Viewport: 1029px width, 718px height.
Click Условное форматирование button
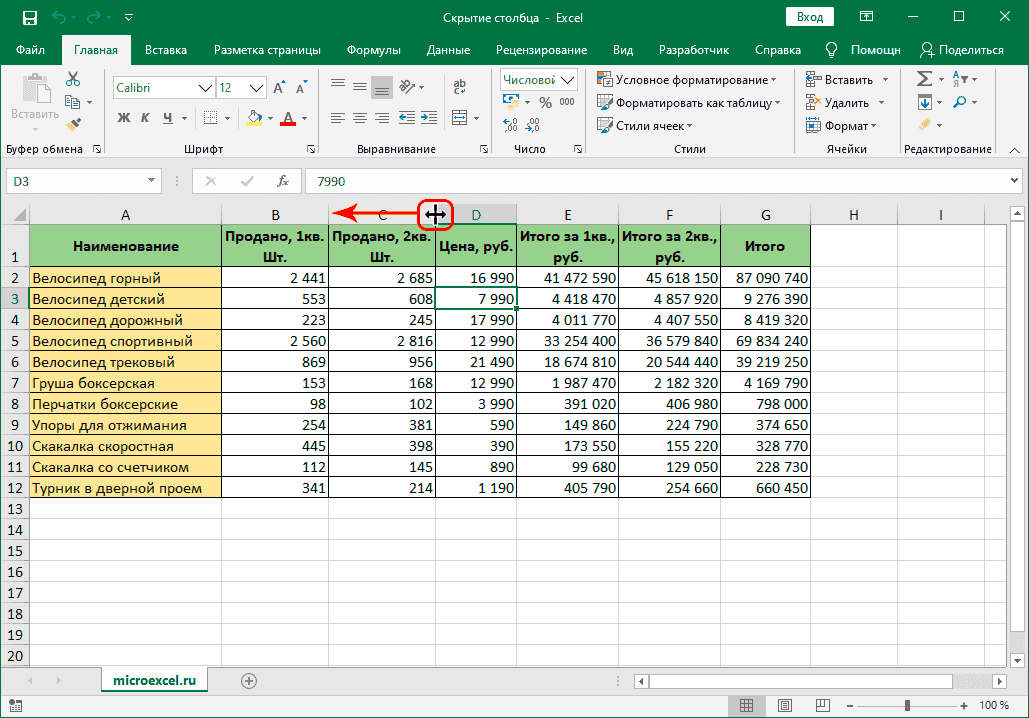(687, 80)
